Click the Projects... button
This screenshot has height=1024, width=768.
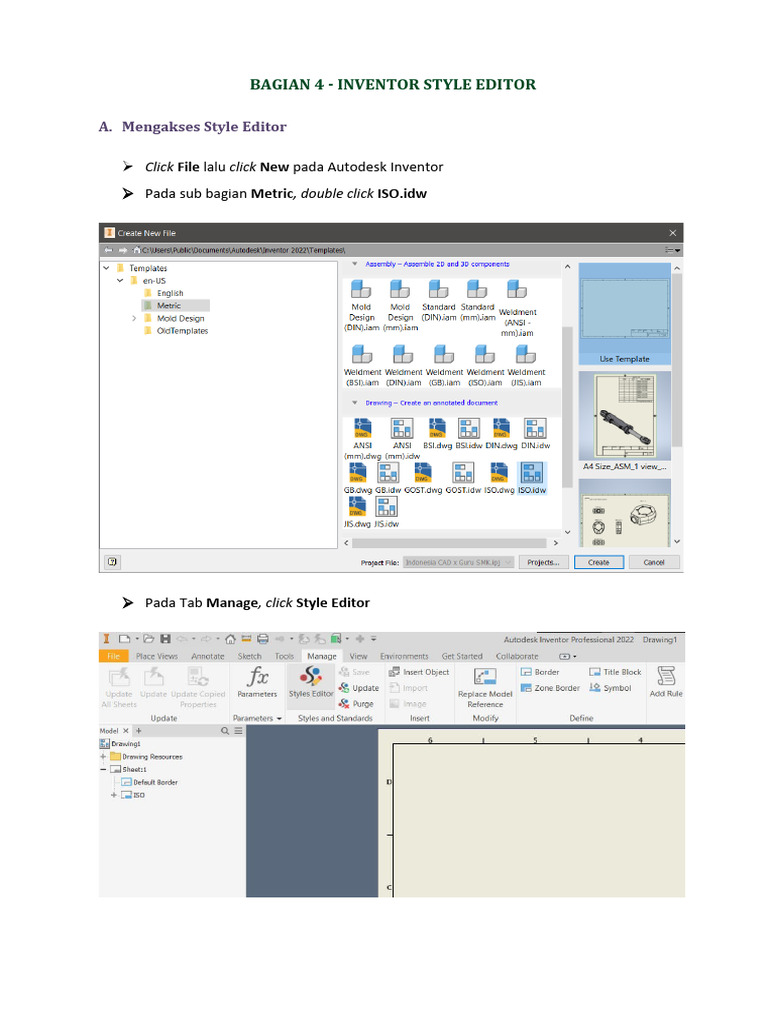point(543,562)
